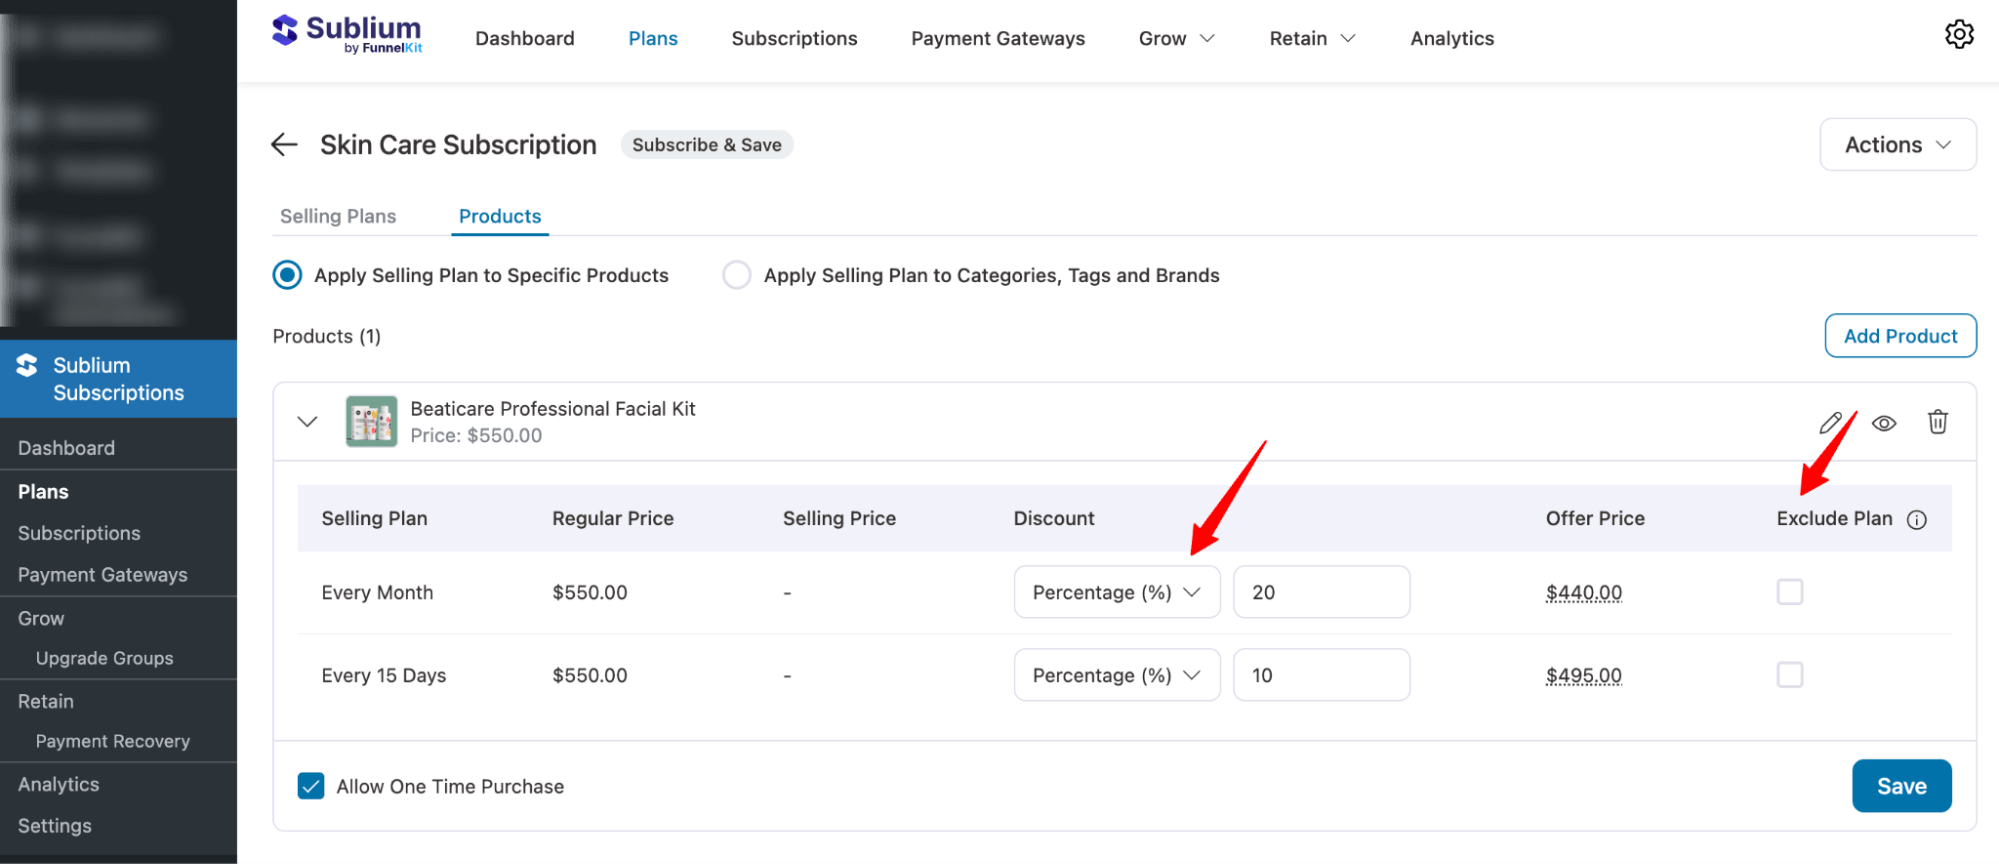Open Payment Gateways in the top navigation
1999x864 pixels.
pos(998,39)
